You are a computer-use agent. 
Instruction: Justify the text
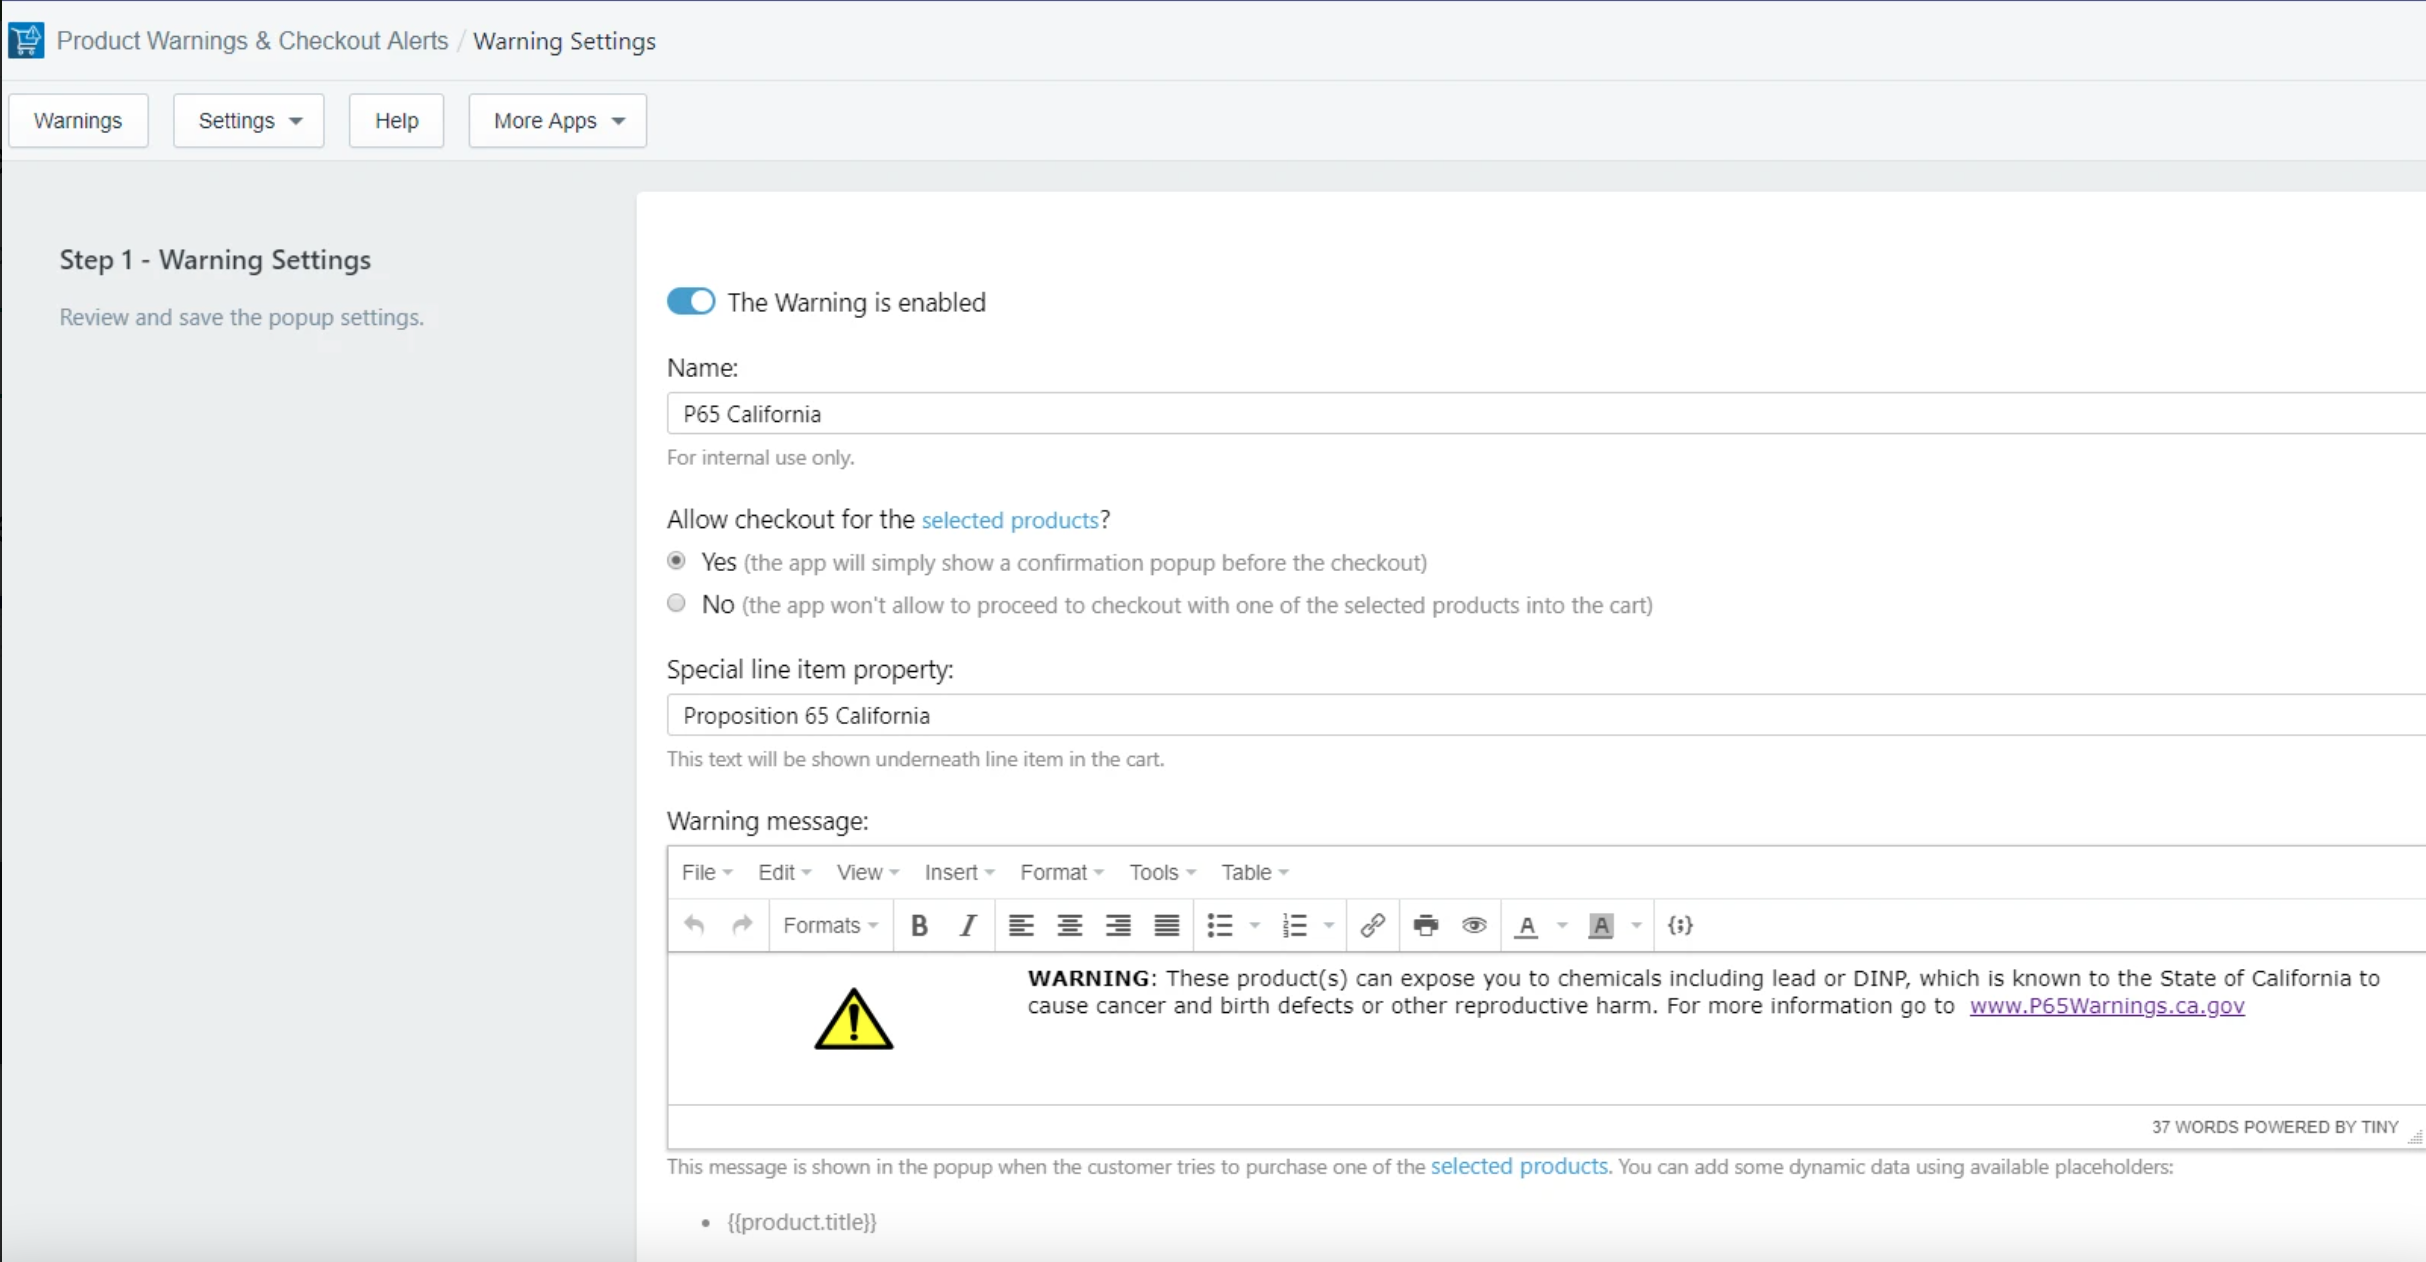[1167, 925]
